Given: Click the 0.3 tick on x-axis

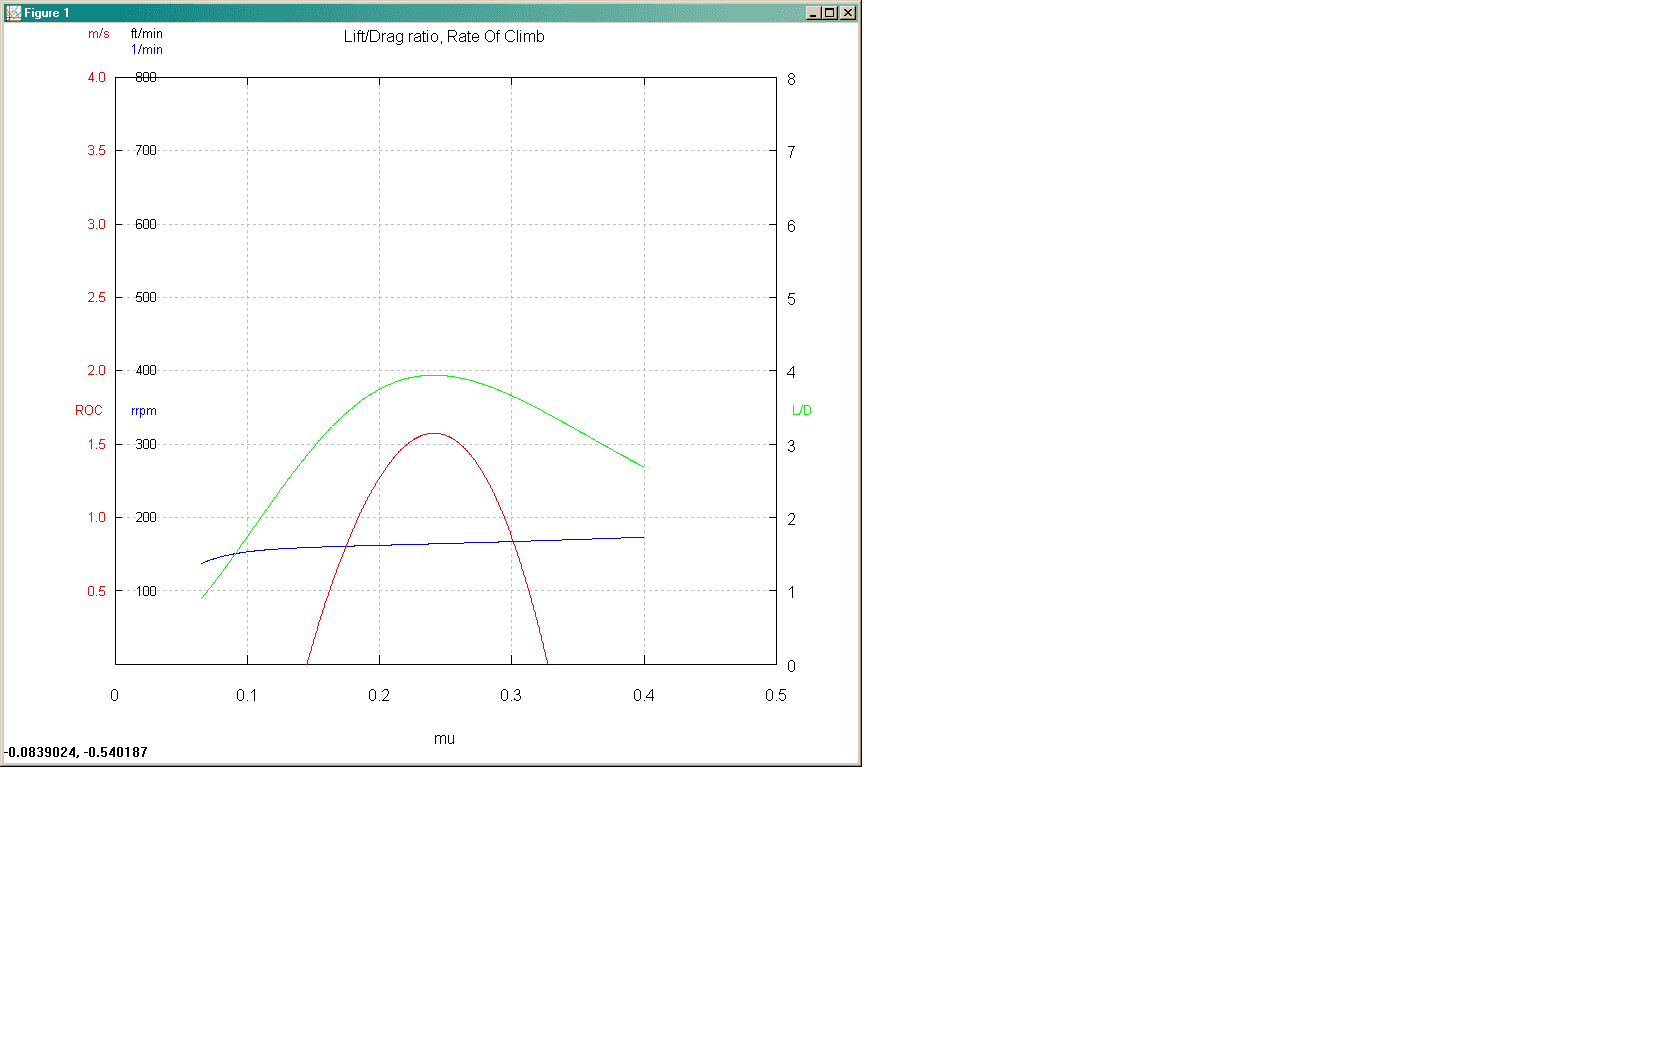Looking at the screenshot, I should click(511, 696).
